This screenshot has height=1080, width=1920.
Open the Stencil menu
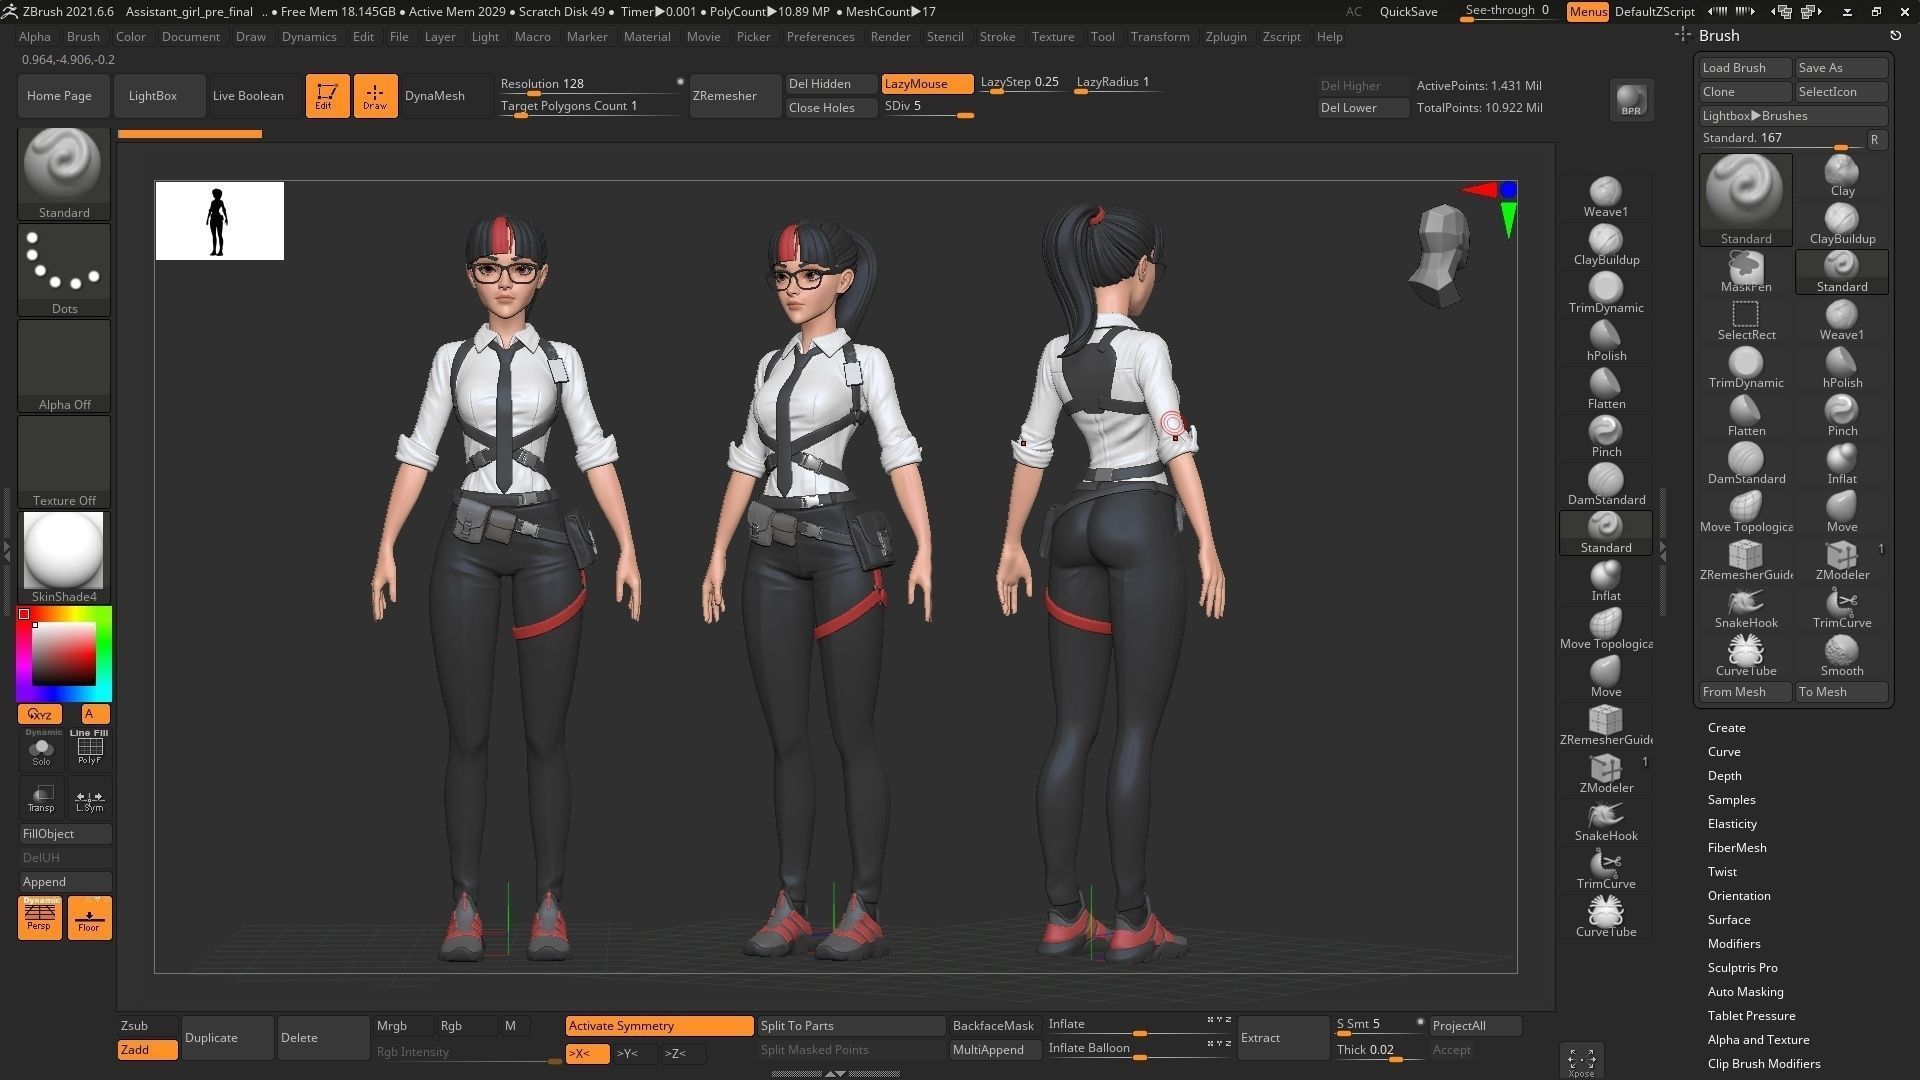(945, 36)
